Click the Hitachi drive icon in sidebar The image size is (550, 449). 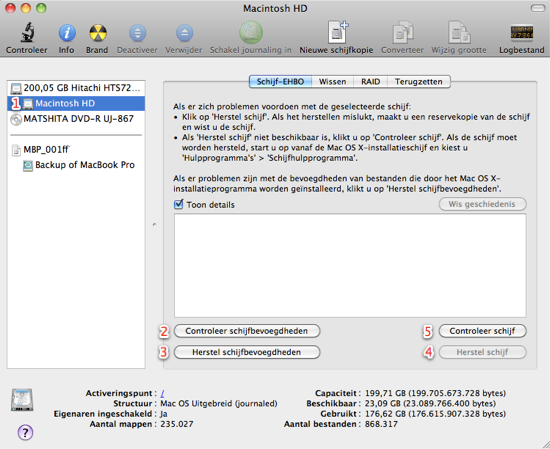click(16, 88)
